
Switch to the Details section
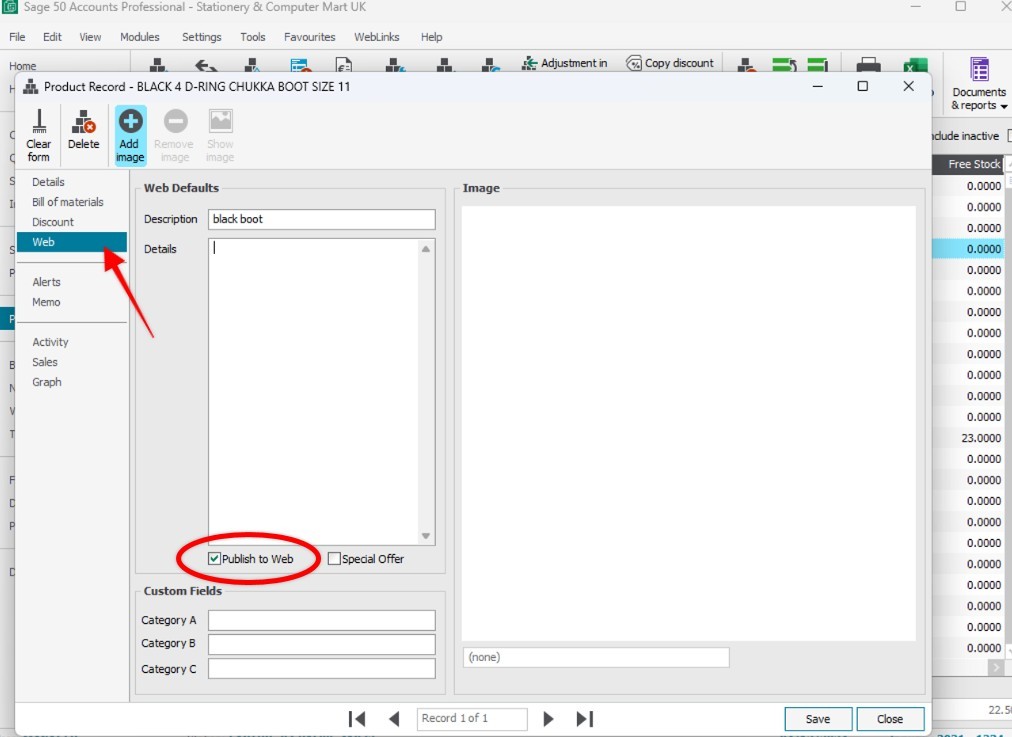point(48,182)
